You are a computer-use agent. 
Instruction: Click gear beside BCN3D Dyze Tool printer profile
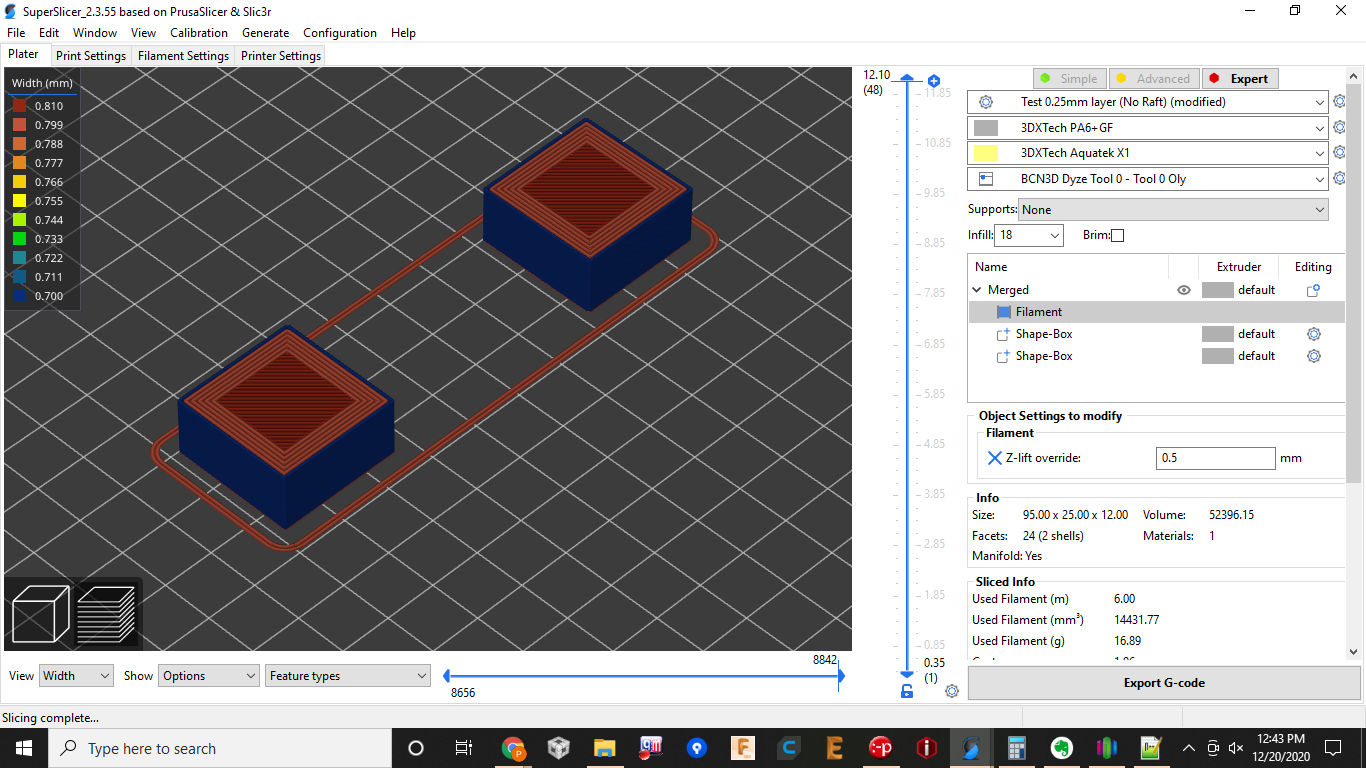(x=1339, y=178)
